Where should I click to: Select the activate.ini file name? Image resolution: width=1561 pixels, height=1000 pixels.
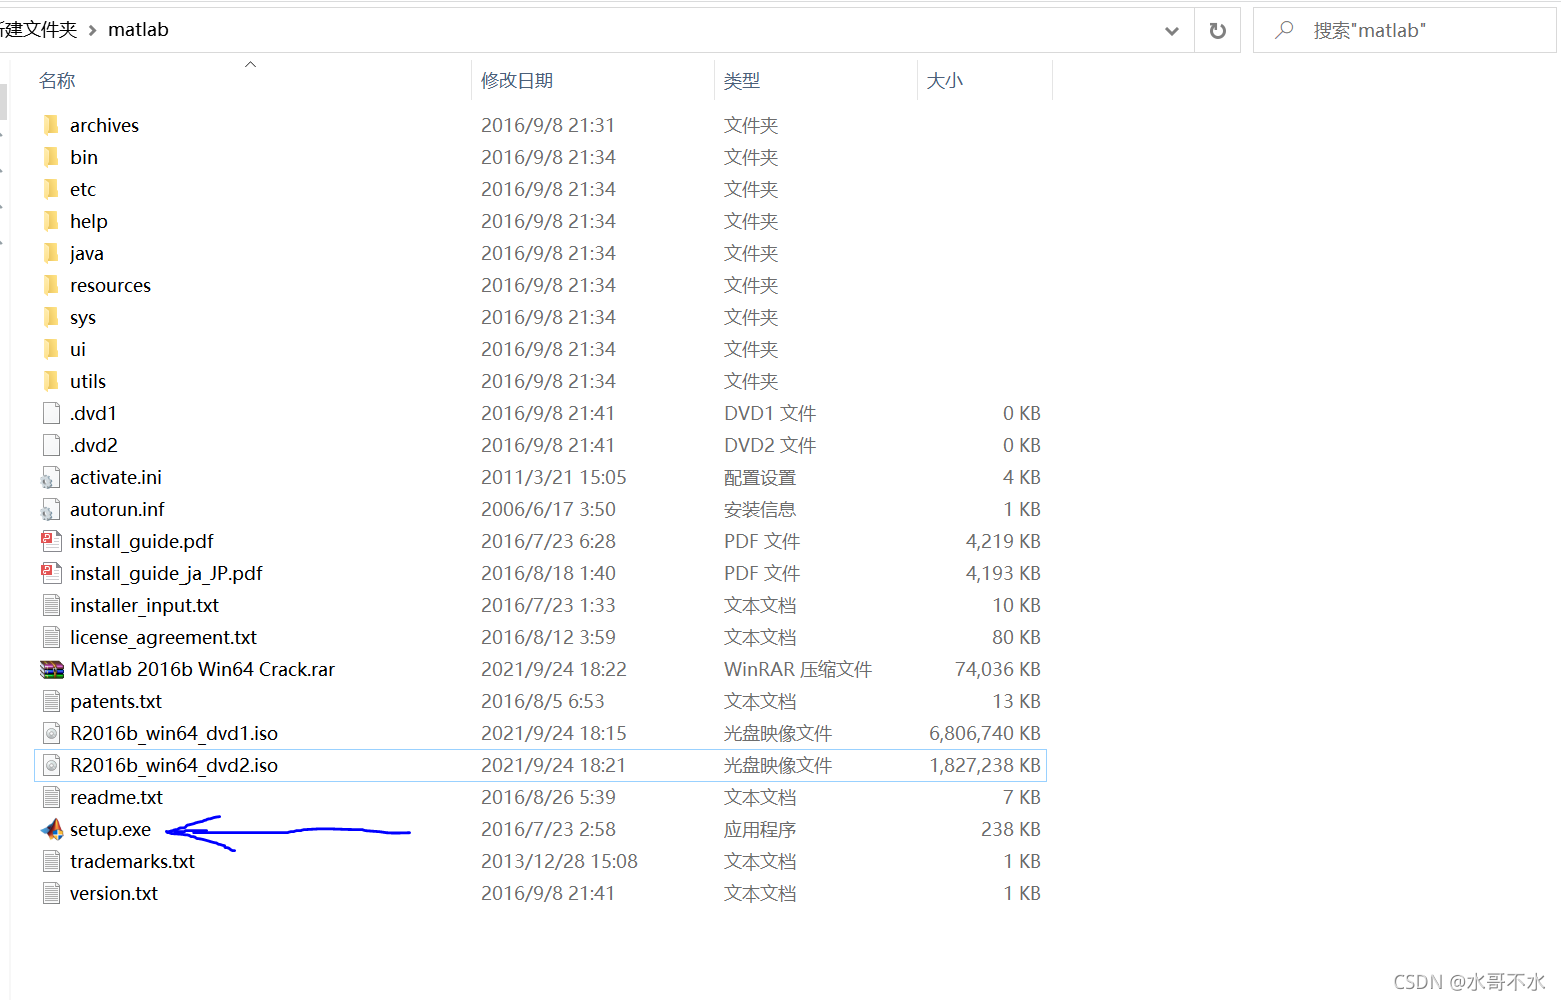116,477
